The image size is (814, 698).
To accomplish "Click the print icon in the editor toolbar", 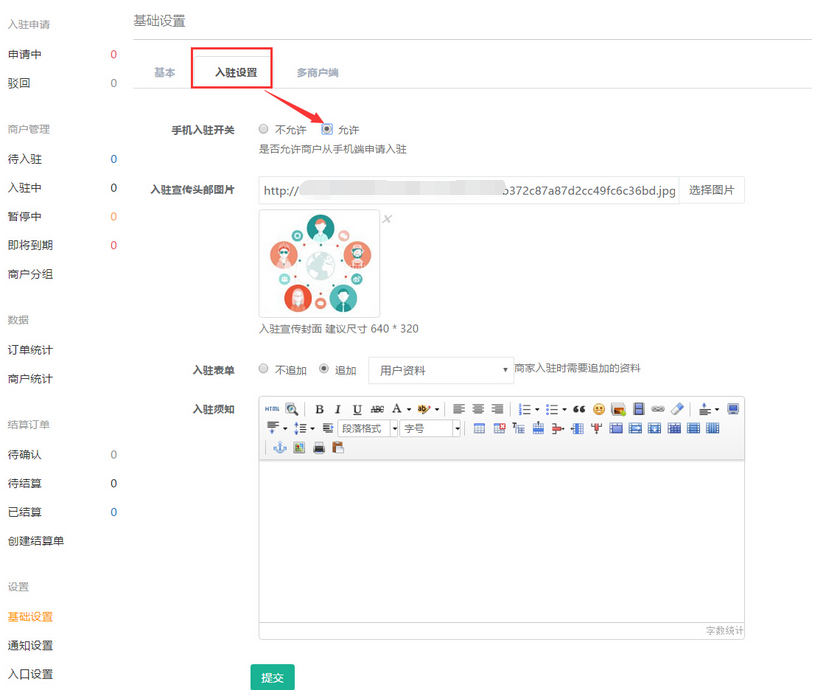I will 319,448.
